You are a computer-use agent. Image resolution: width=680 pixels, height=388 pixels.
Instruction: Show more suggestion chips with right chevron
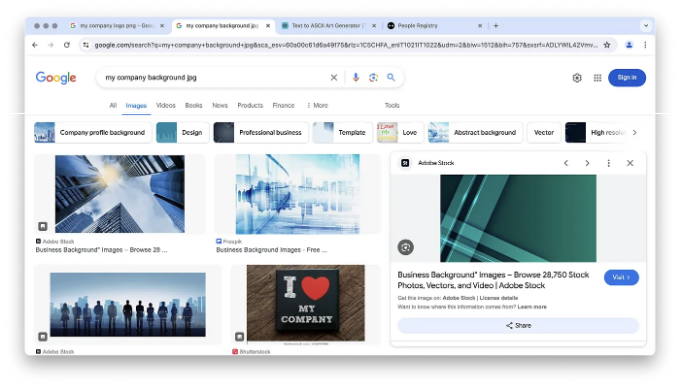point(635,133)
